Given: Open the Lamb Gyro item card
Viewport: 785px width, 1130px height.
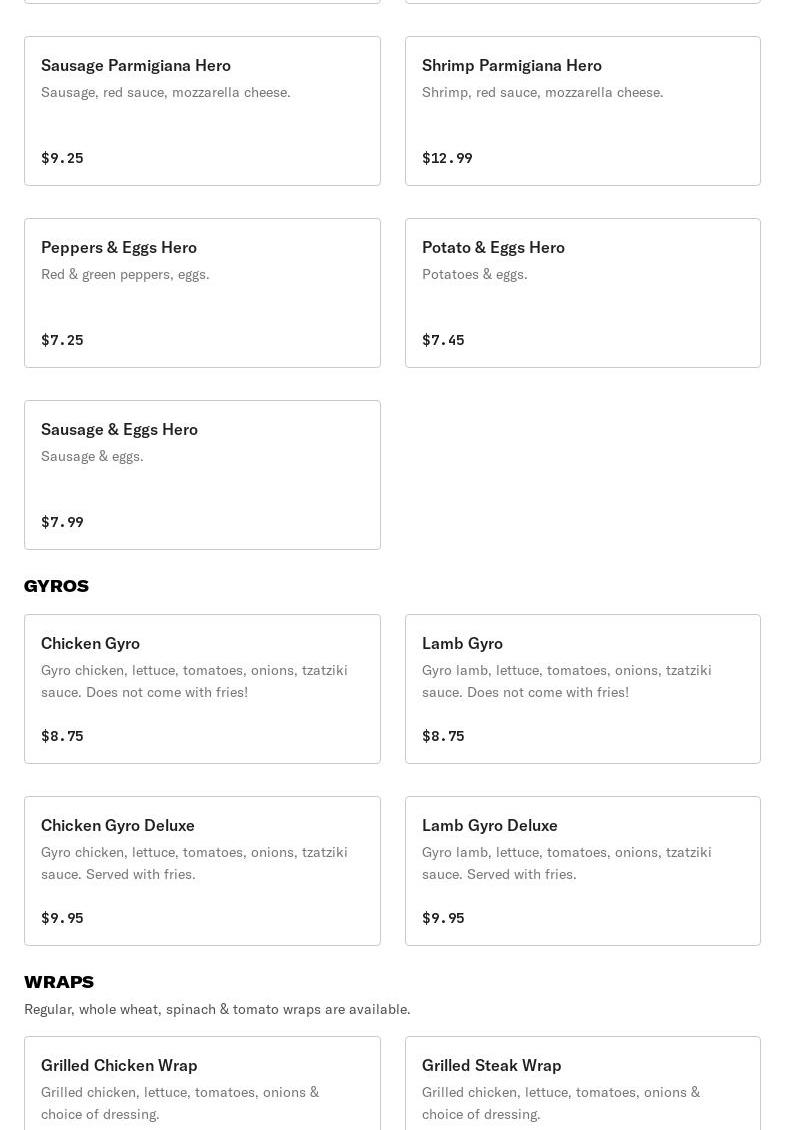Looking at the screenshot, I should (582, 689).
